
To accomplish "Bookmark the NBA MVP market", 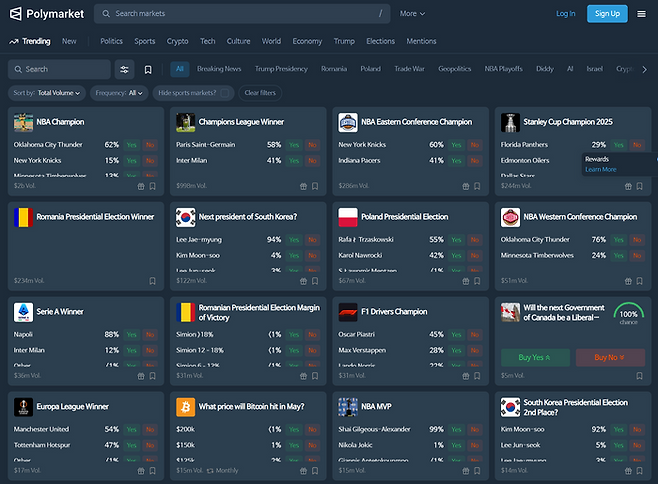I will click(x=477, y=471).
